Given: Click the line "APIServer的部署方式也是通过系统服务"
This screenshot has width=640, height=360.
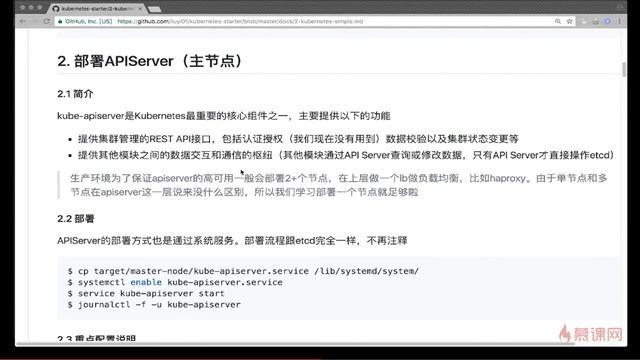Looking at the screenshot, I should point(232,240).
